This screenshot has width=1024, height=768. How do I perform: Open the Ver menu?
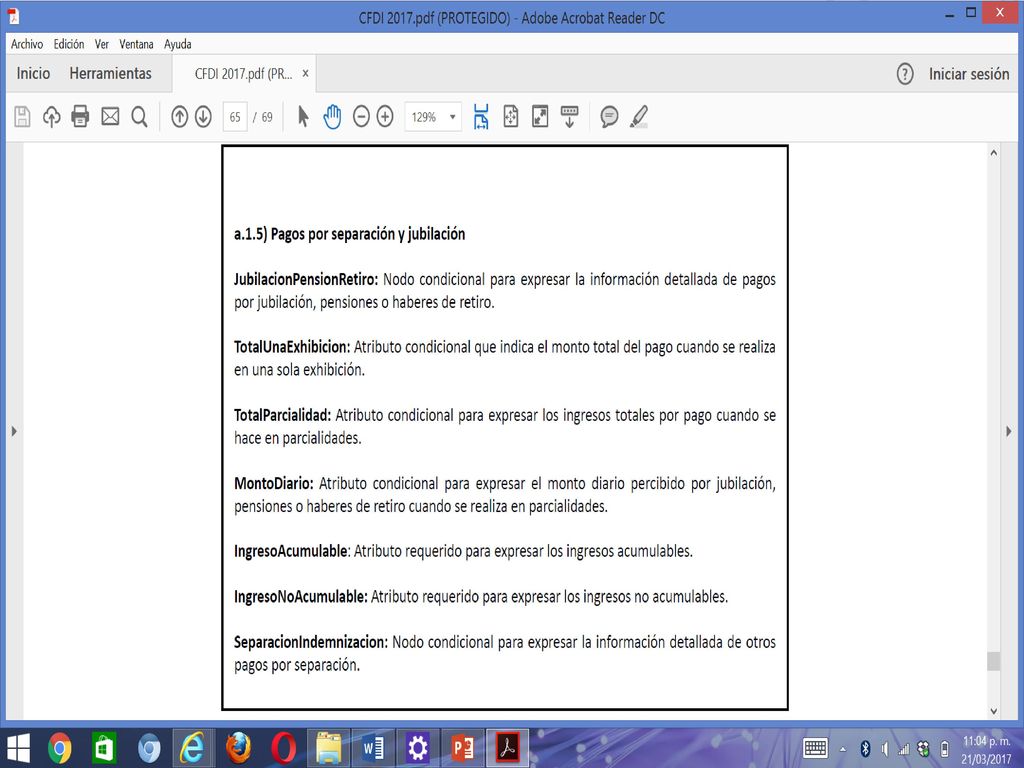(x=101, y=44)
